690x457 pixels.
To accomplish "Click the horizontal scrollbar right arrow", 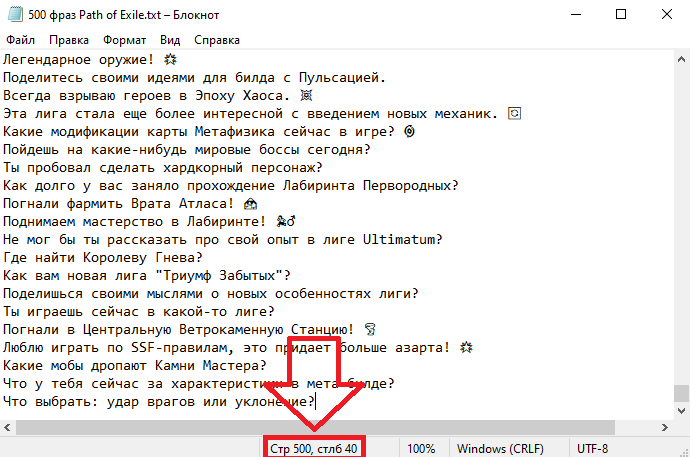I will [x=665, y=428].
